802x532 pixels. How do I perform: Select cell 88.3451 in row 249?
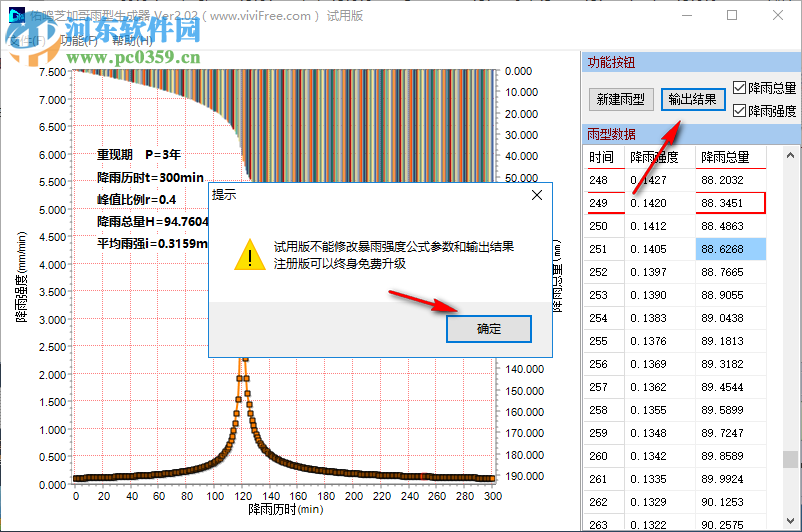(x=730, y=203)
